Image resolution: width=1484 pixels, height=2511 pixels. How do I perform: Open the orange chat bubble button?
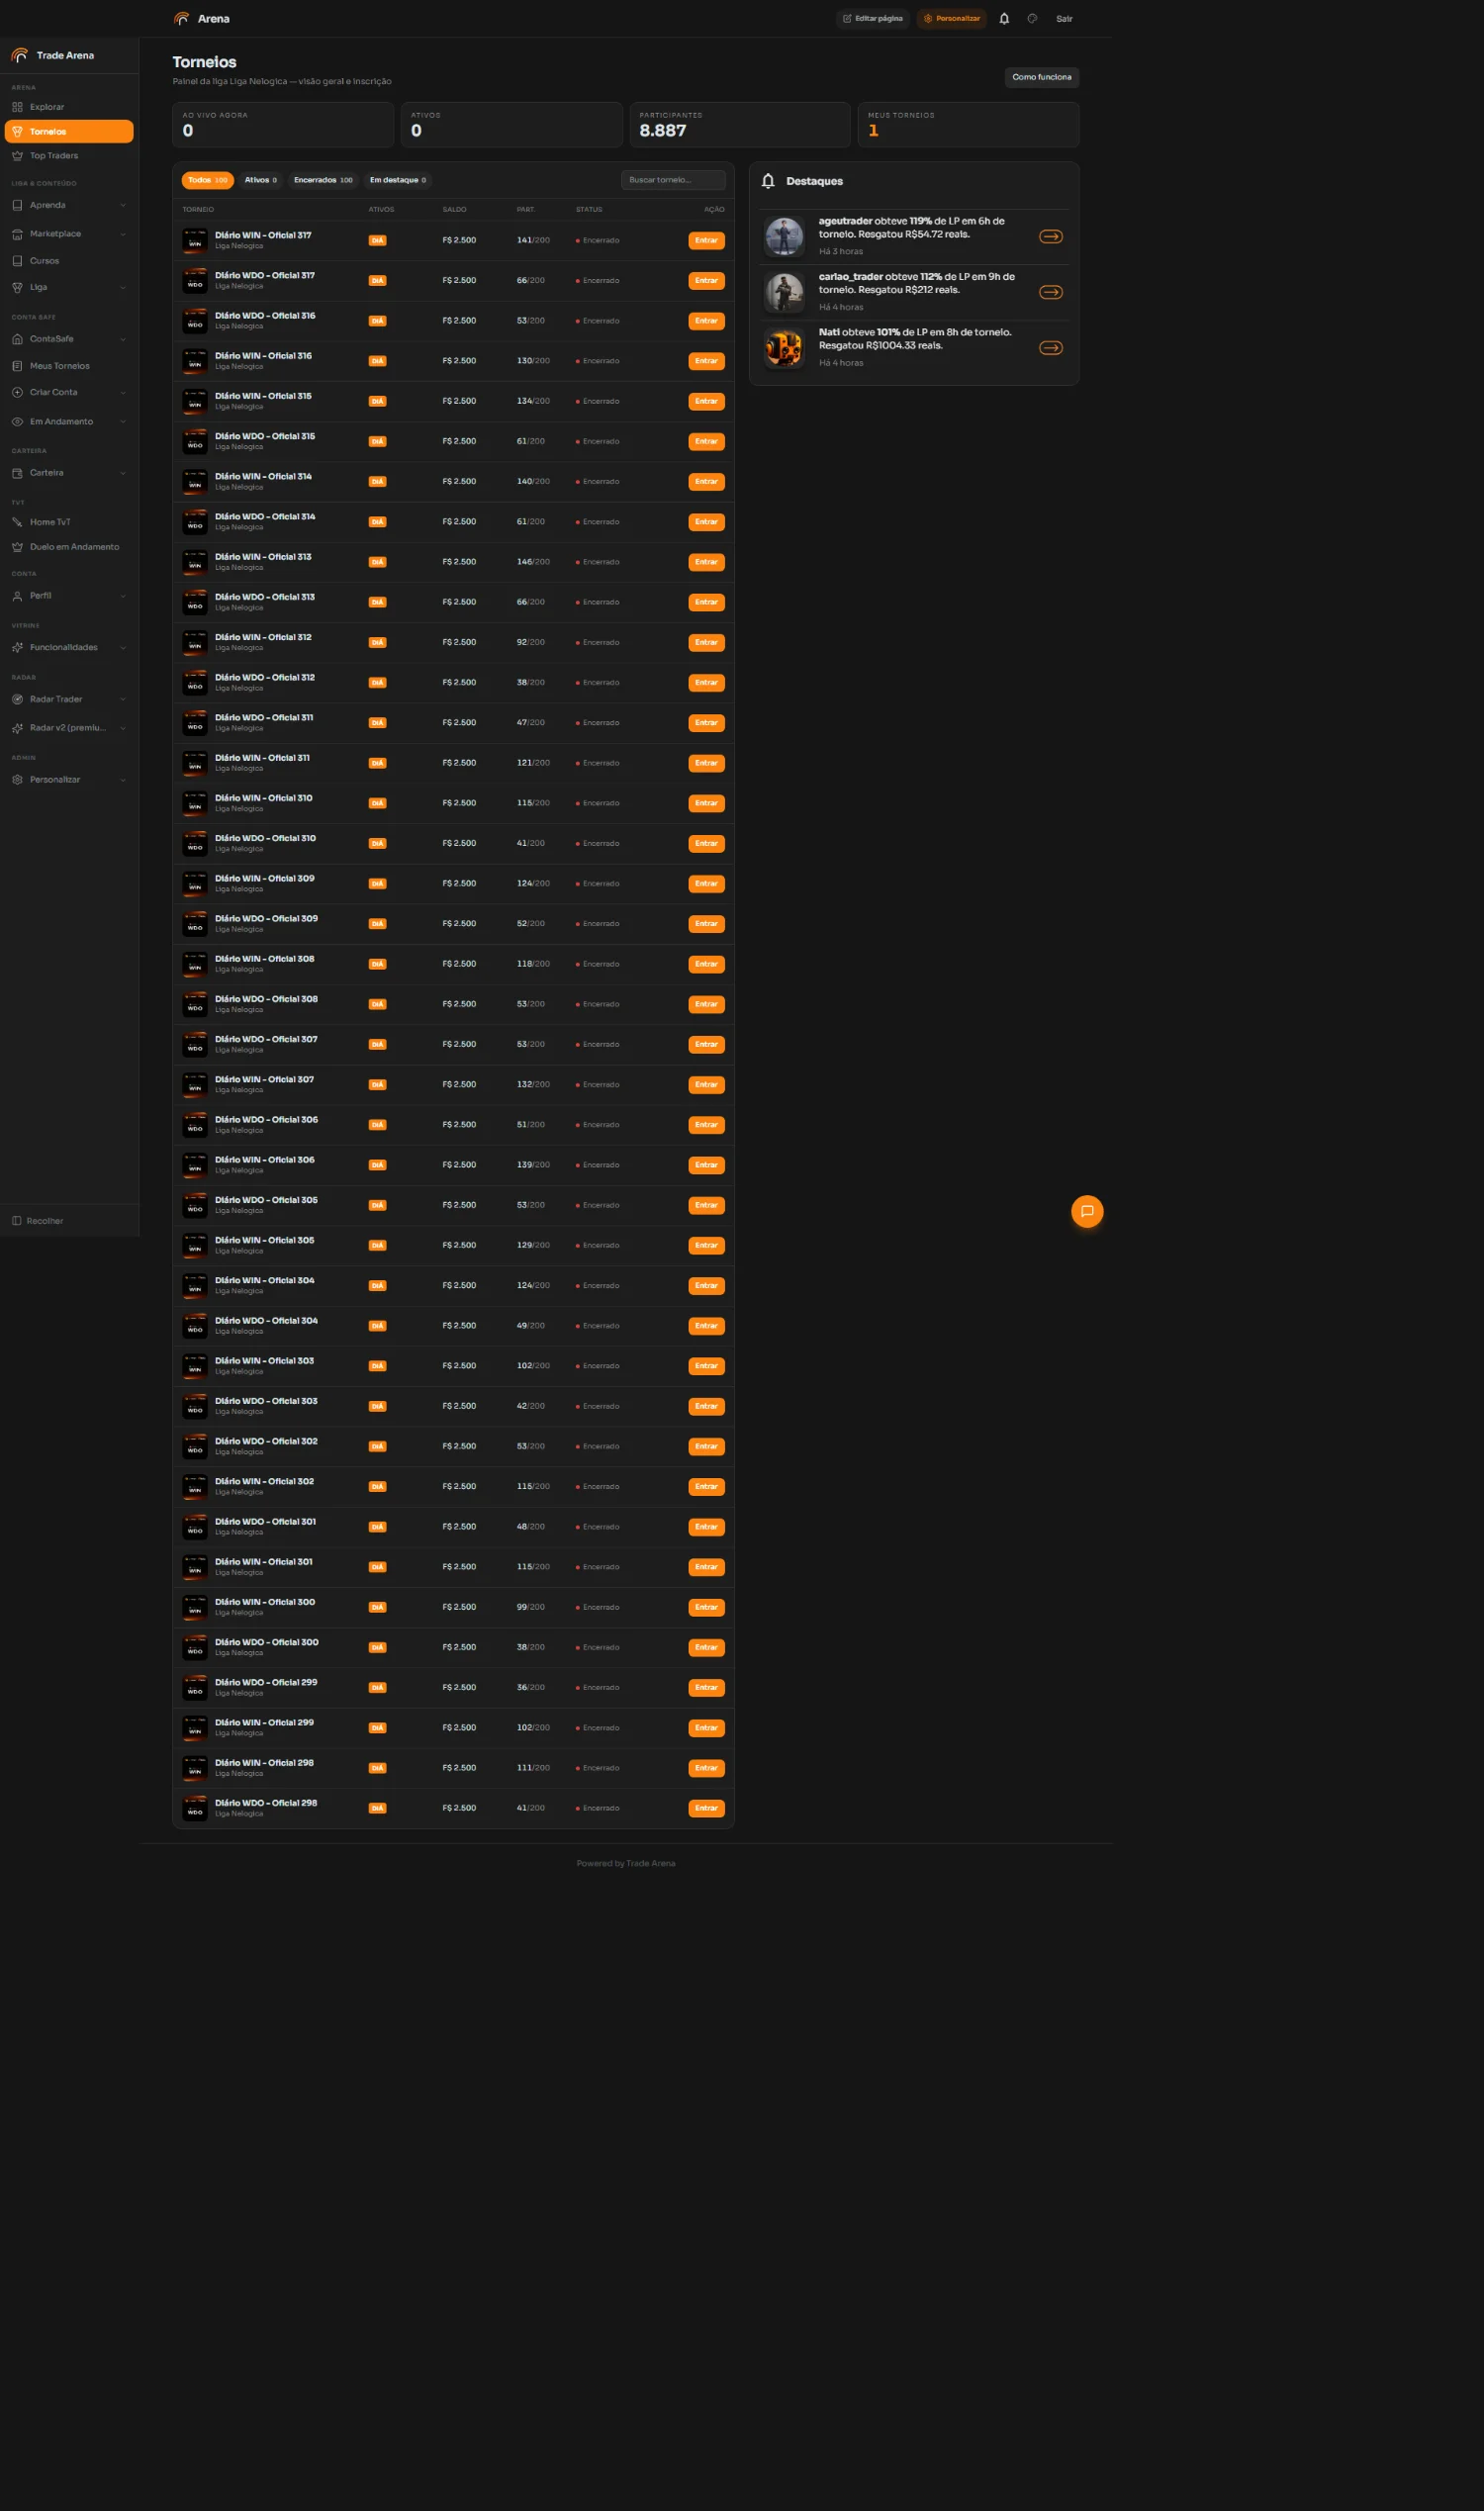tap(1087, 1211)
